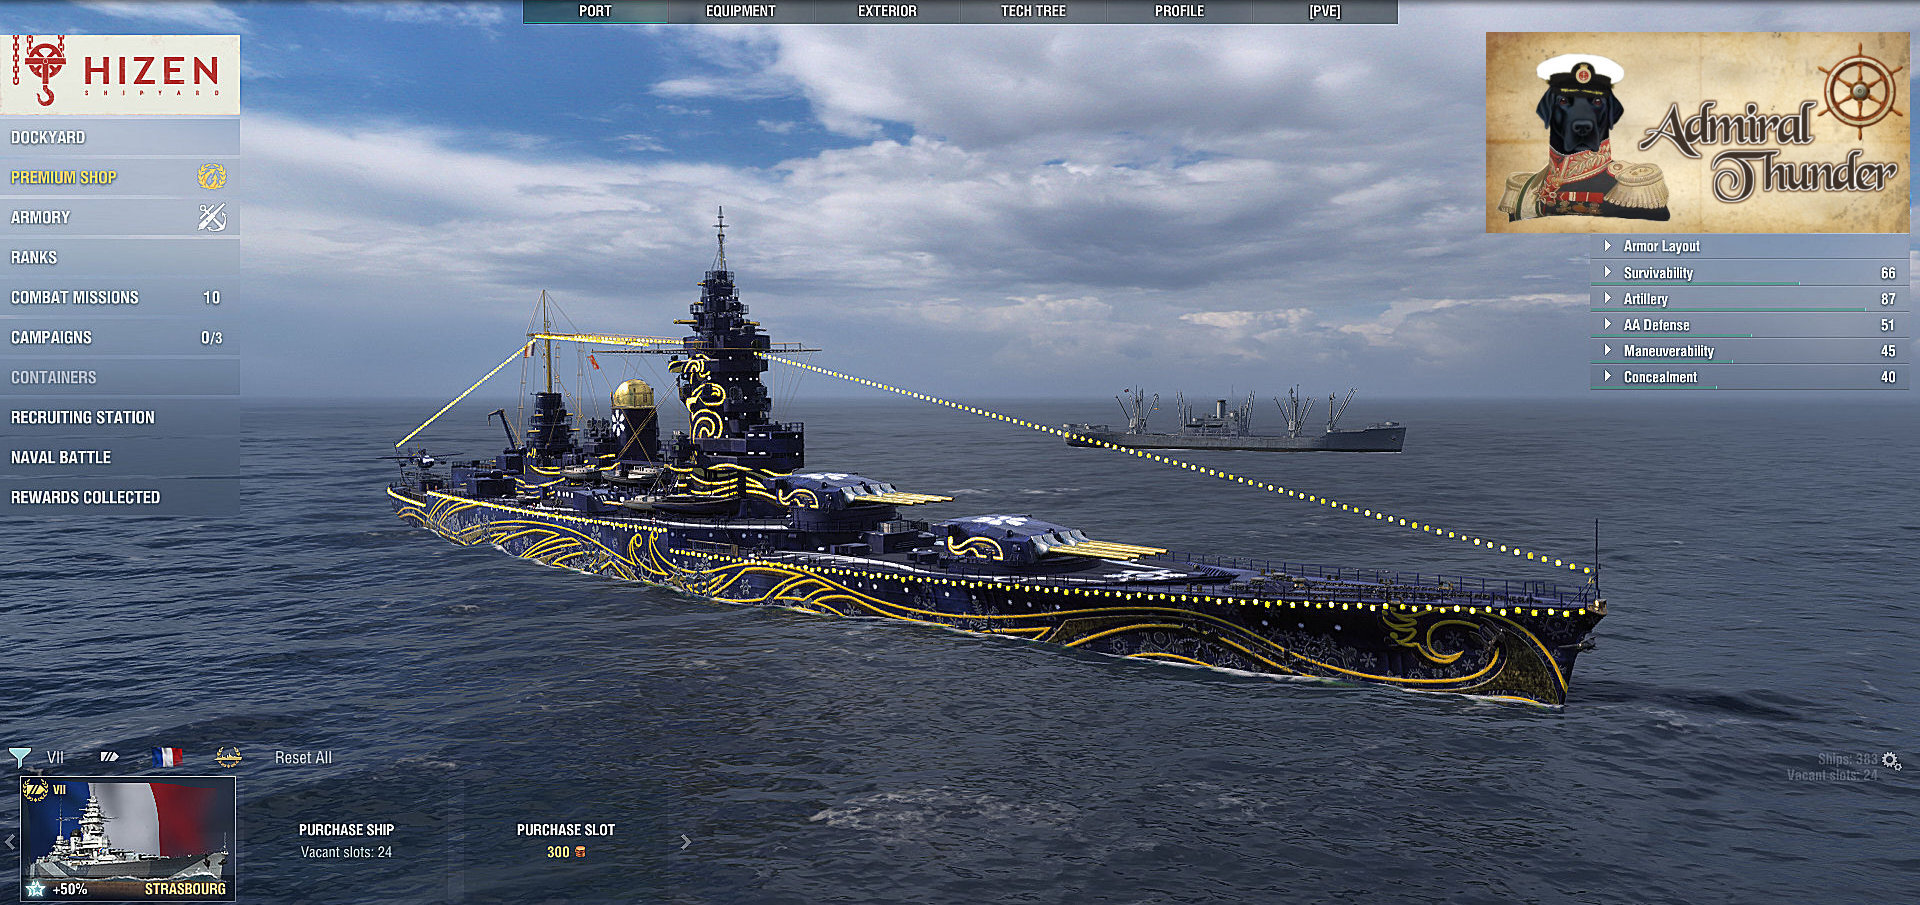Click the Armory crossed tools icon

click(x=211, y=217)
